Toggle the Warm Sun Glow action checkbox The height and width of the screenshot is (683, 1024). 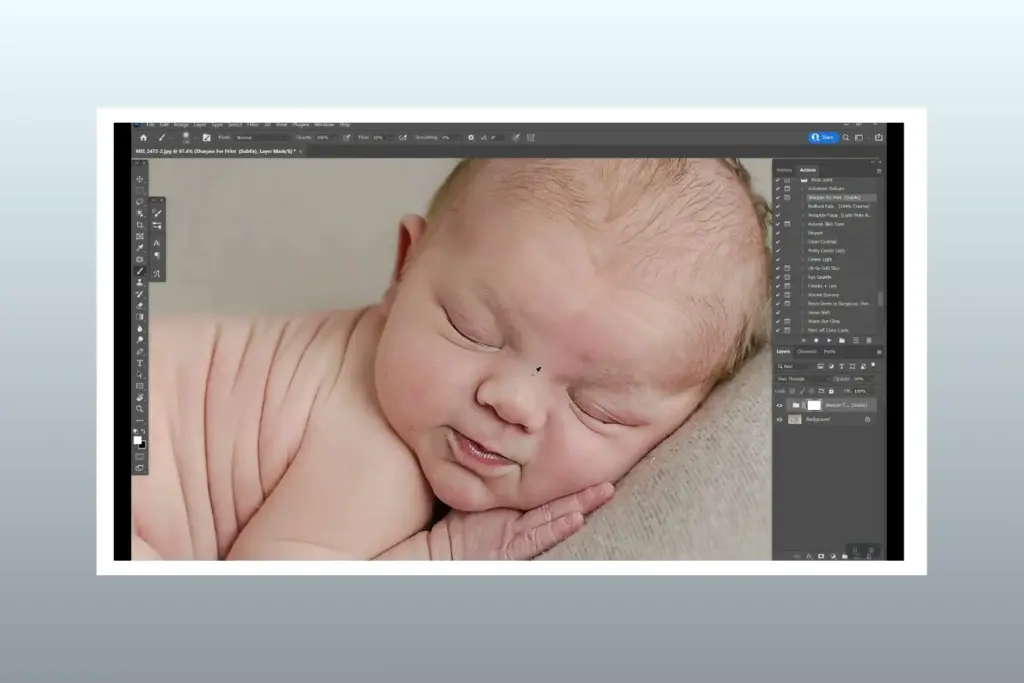(778, 320)
